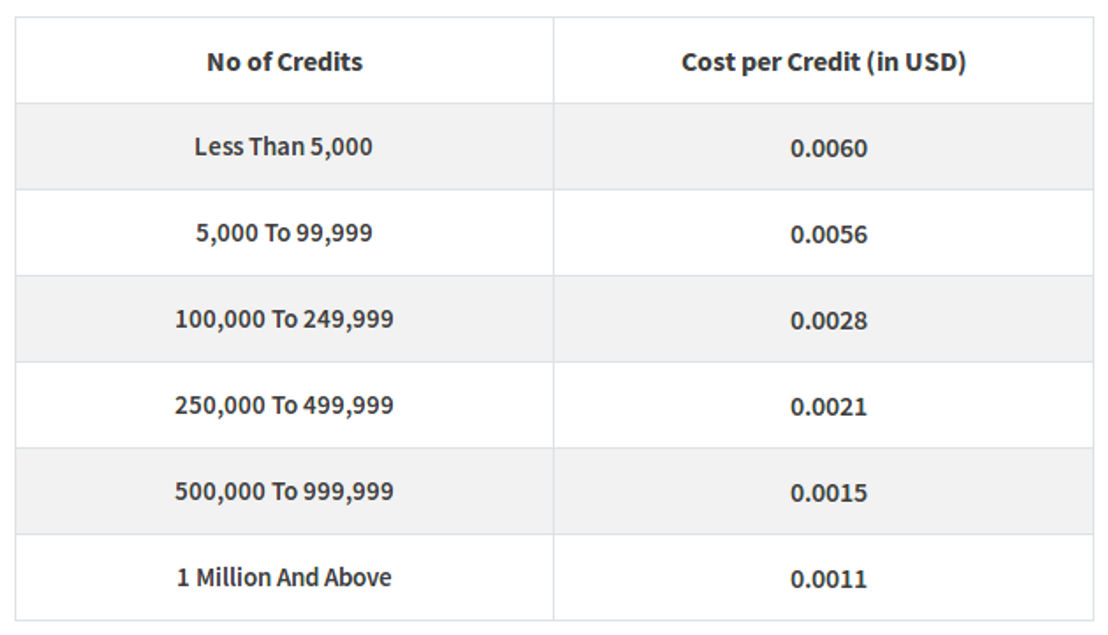Select the "100,000 To 249,999" cell
Screen dimensions: 1108x635
click(x=284, y=319)
